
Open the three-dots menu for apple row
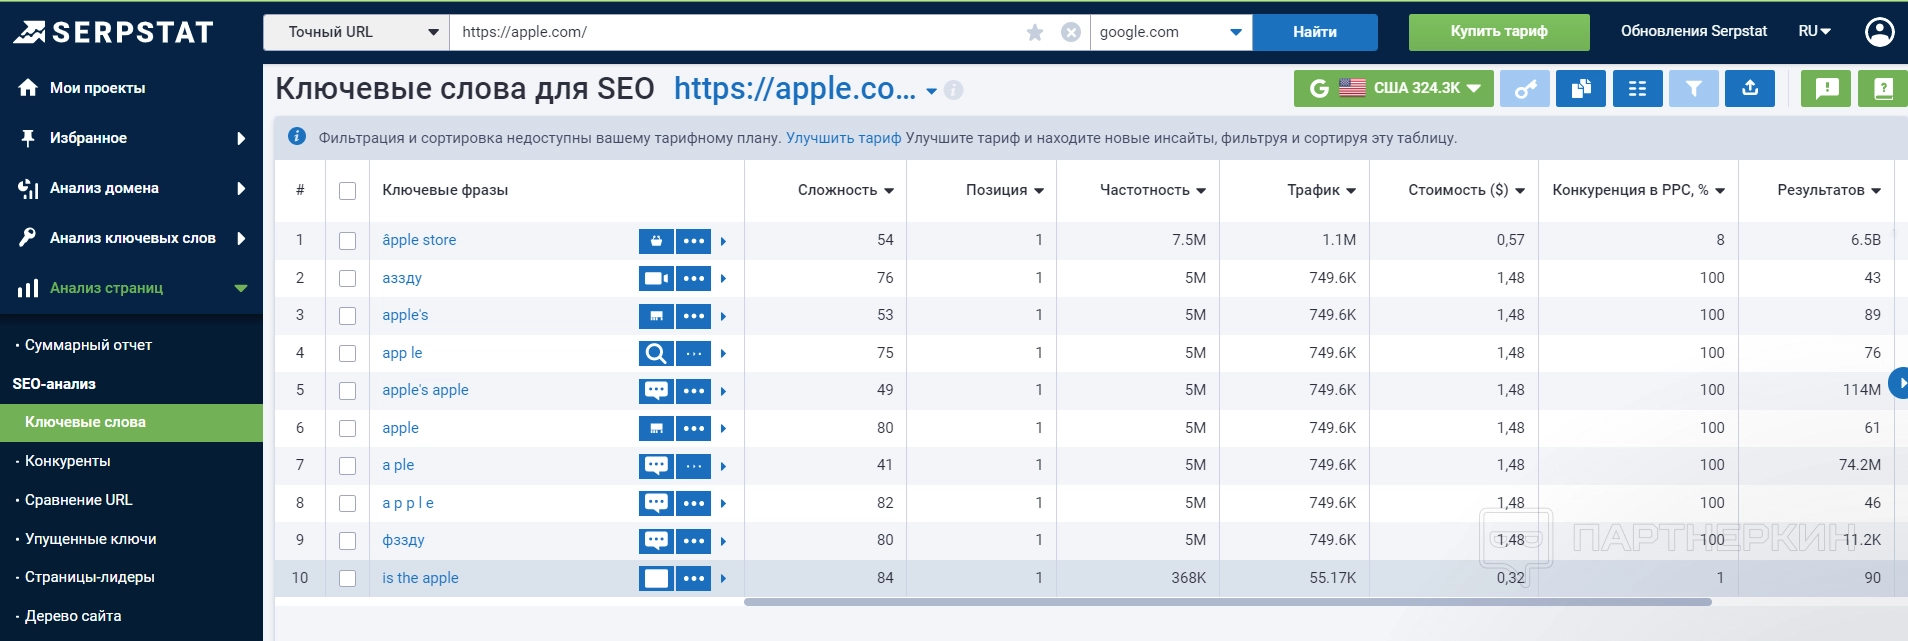pyautogui.click(x=694, y=428)
